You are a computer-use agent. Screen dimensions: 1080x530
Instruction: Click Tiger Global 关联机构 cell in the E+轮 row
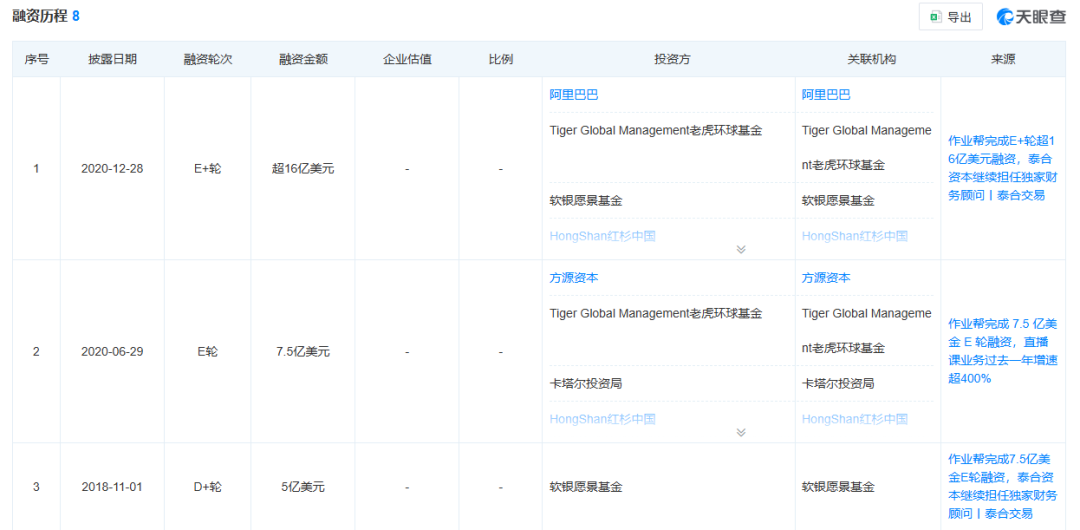tap(866, 147)
